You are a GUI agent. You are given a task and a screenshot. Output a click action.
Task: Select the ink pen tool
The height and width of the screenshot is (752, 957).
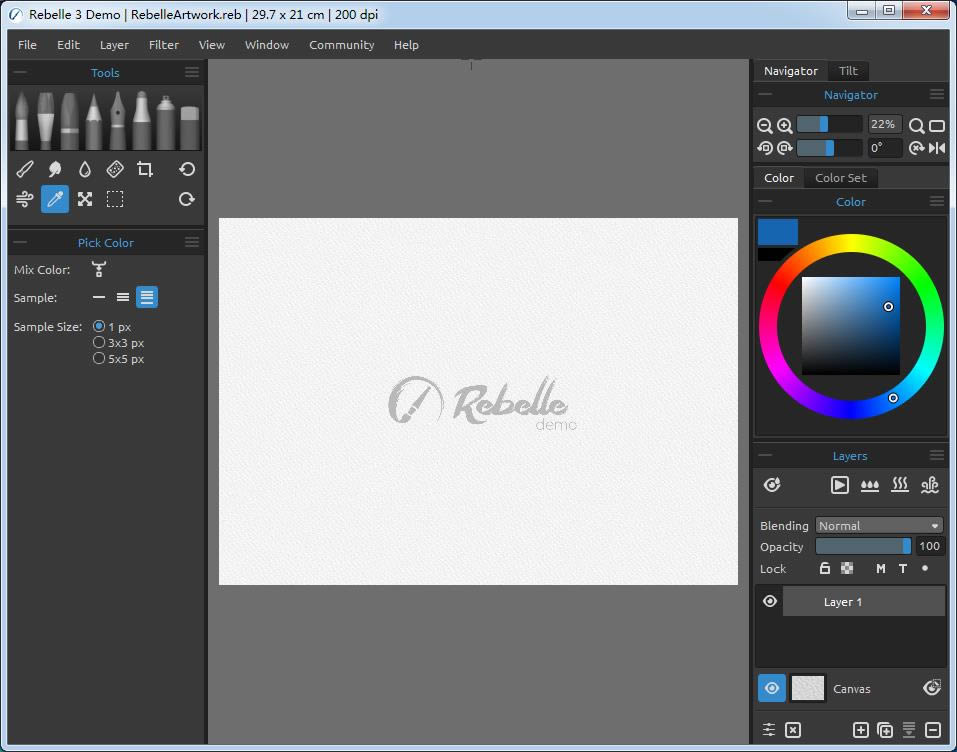pyautogui.click(x=117, y=120)
